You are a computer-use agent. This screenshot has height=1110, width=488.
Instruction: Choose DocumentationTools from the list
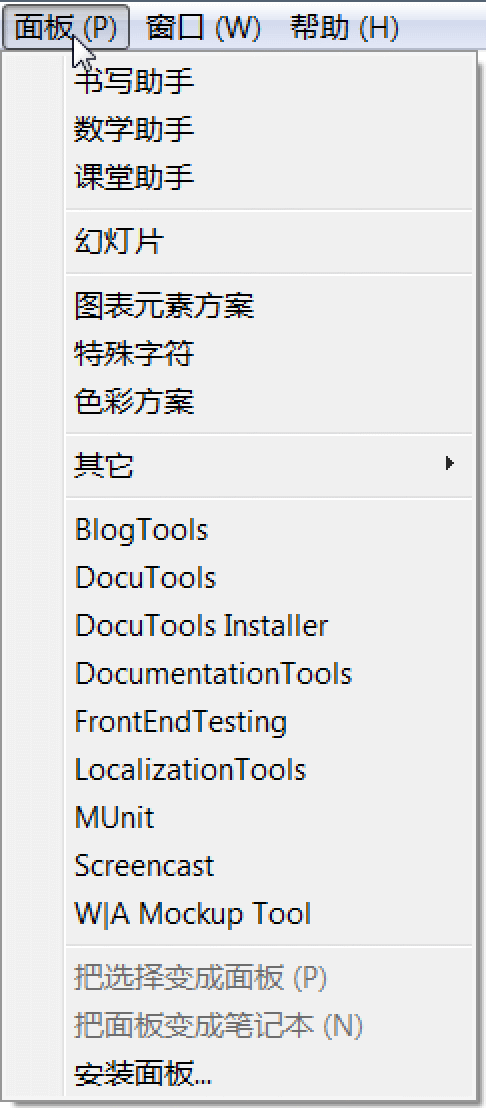click(269, 674)
